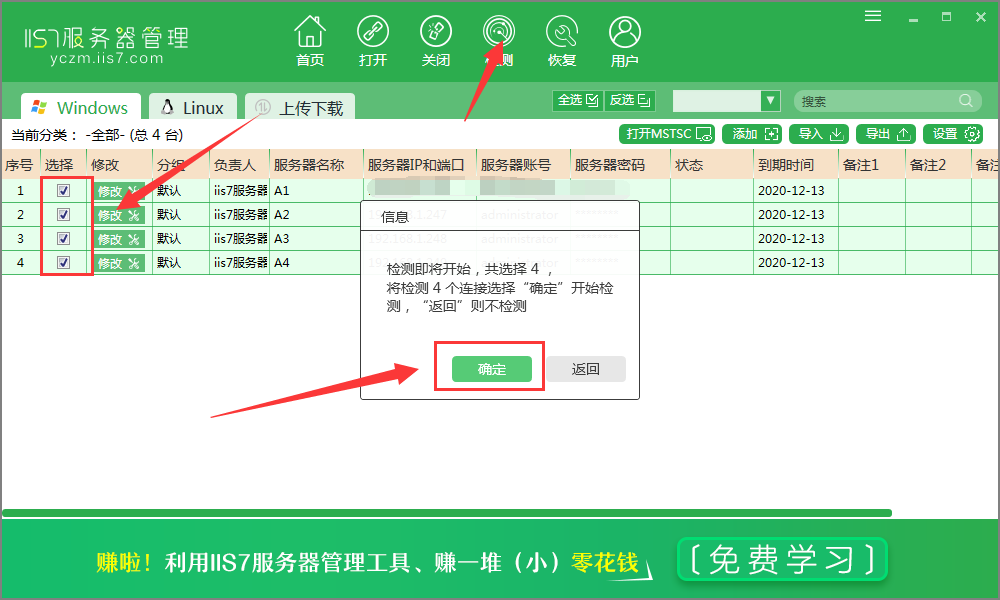Screen dimensions: 1000x600
Task: Click the search magnifier icon
Action: pyautogui.click(x=966, y=101)
